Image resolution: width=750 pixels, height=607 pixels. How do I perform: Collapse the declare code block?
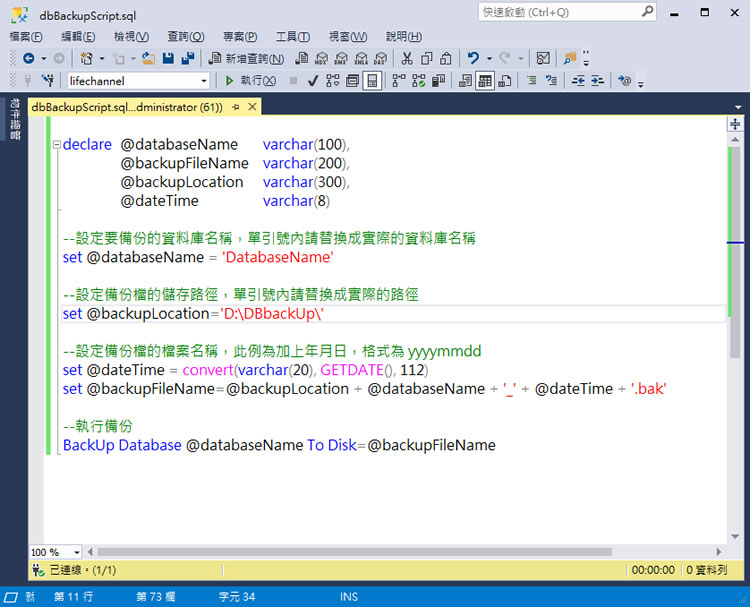[x=55, y=145]
